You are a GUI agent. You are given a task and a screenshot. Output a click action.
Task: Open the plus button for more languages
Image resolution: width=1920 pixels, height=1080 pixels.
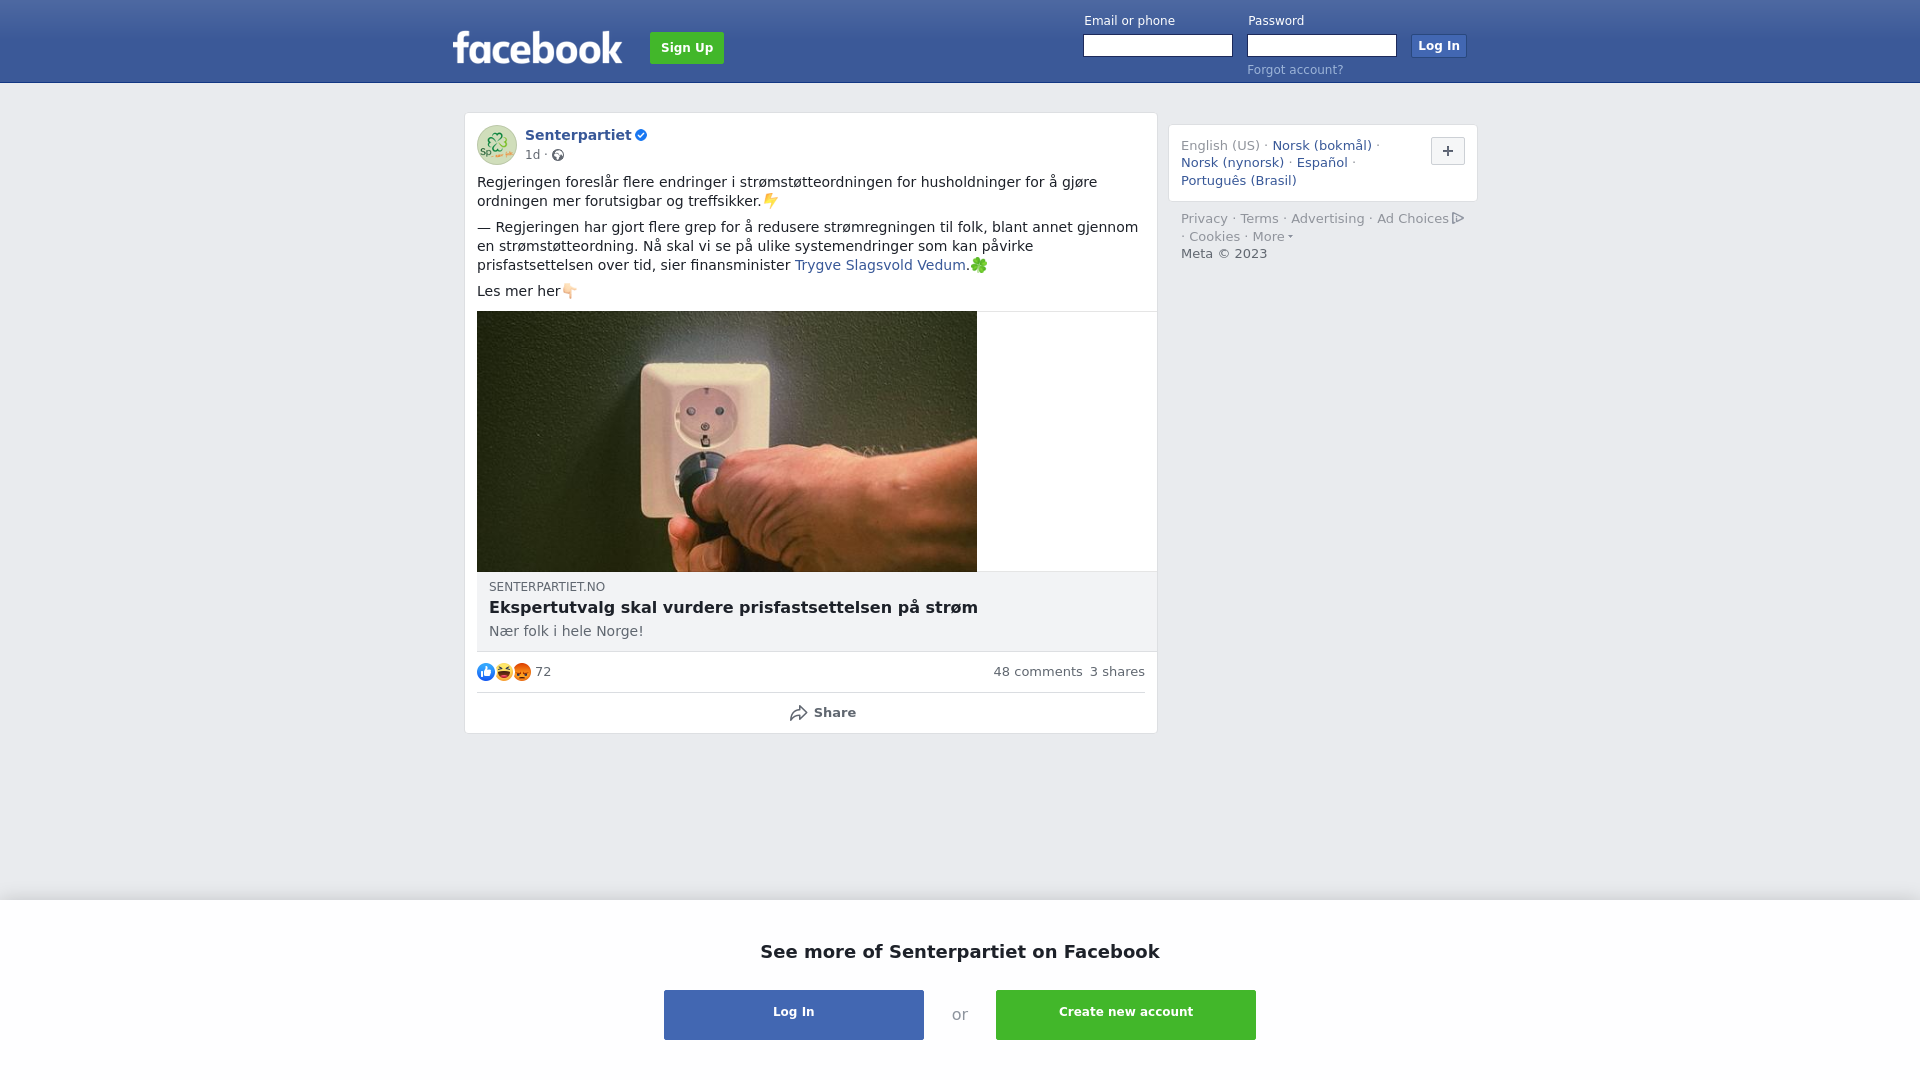(1448, 151)
